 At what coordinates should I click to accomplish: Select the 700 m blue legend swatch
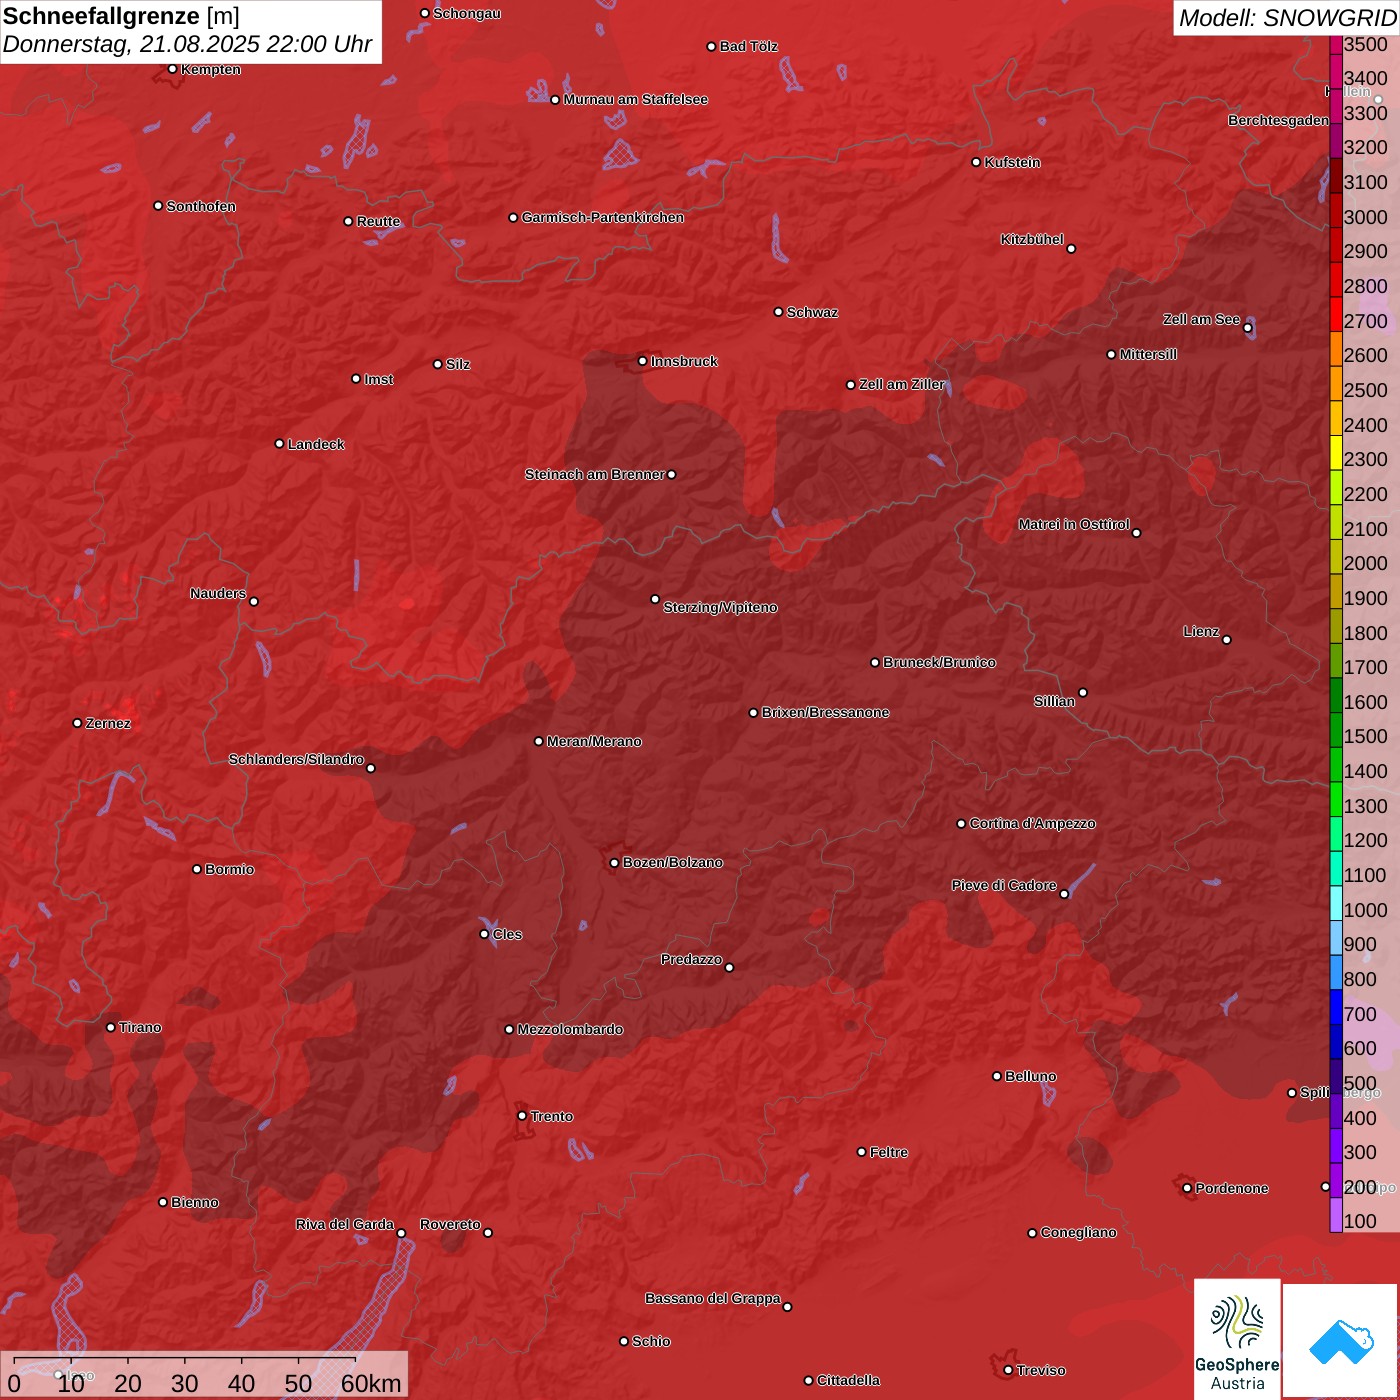(1335, 1008)
